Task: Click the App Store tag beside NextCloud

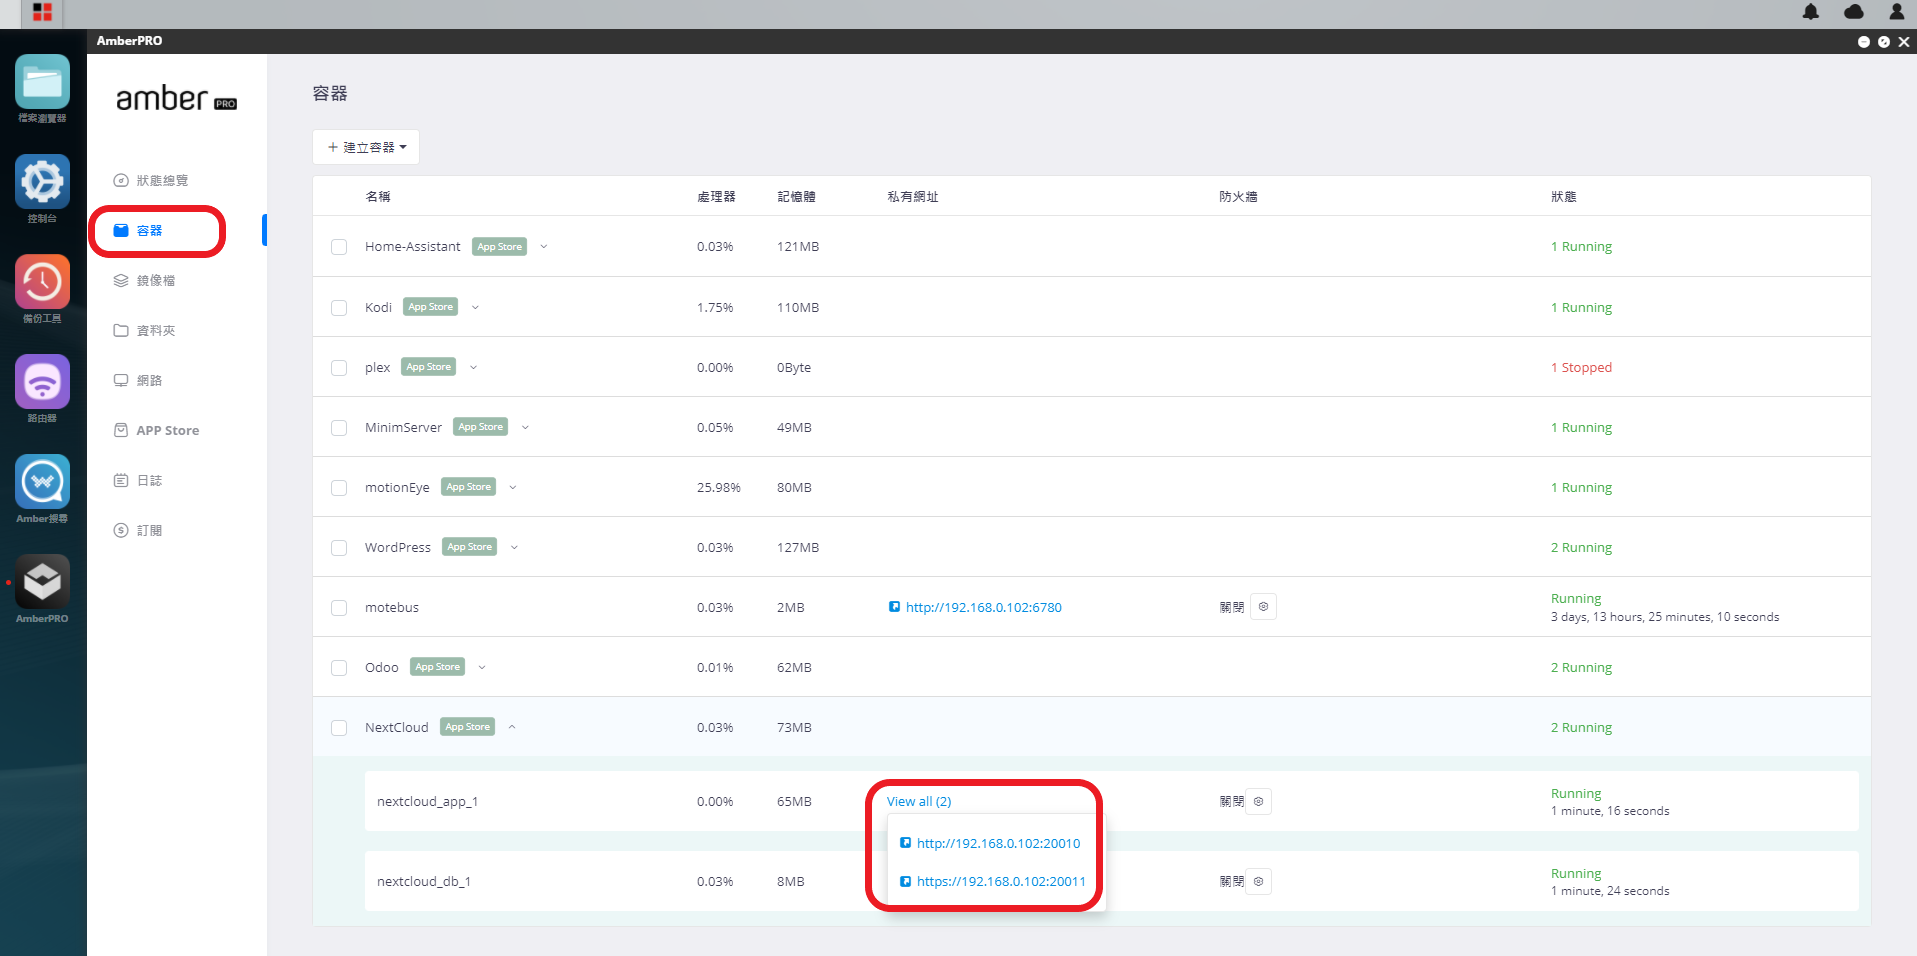Action: click(468, 727)
